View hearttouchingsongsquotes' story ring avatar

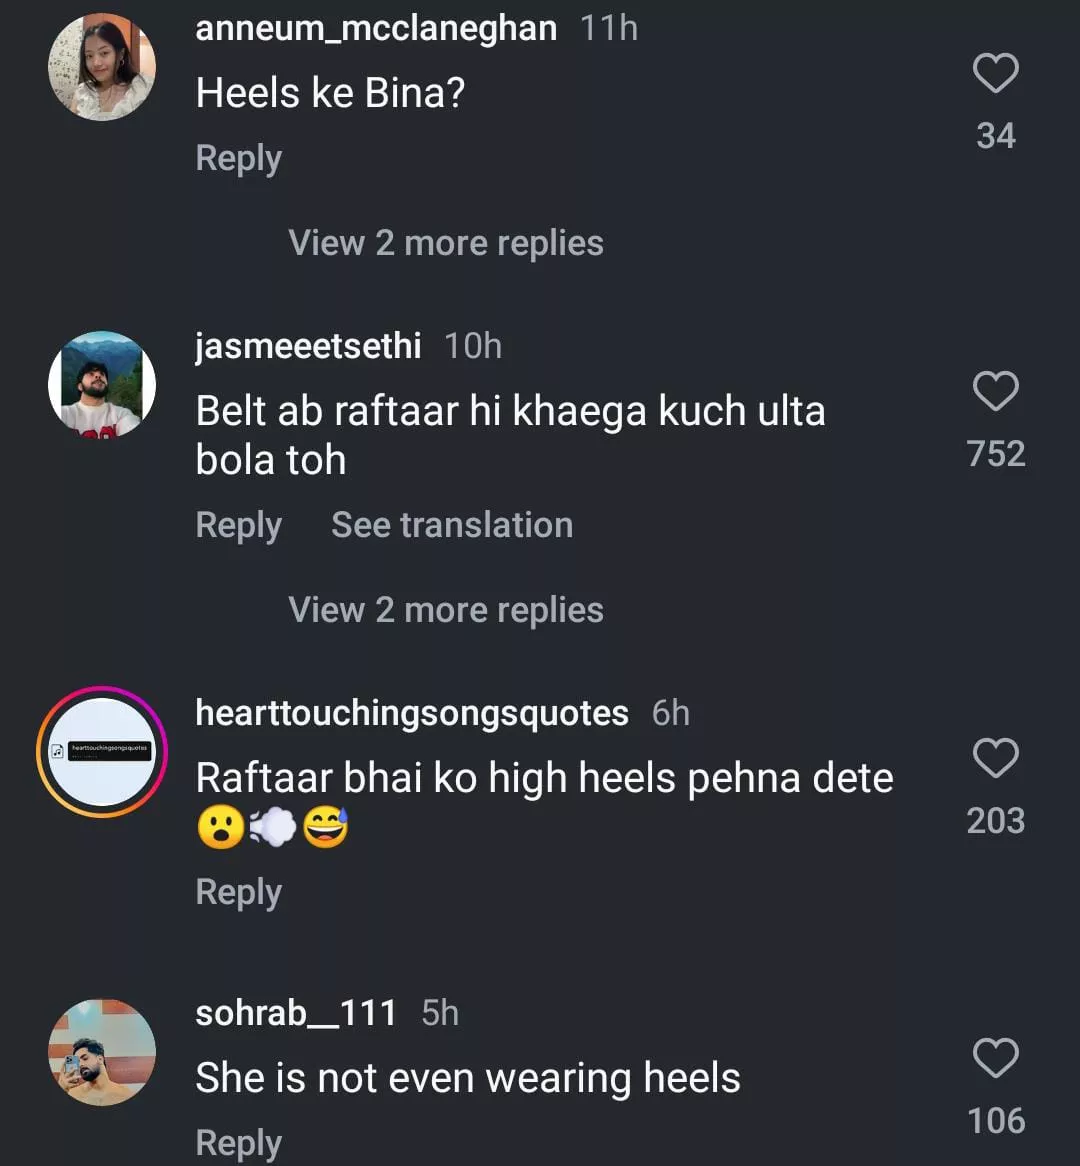(102, 751)
